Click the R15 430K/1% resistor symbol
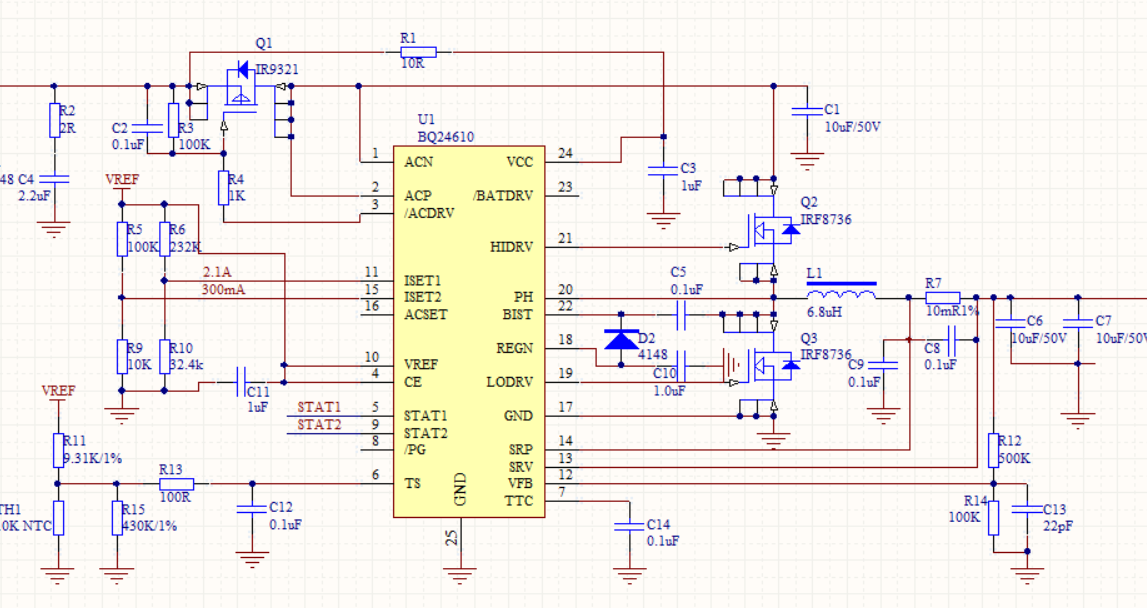This screenshot has height=608, width=1147. click(x=117, y=518)
